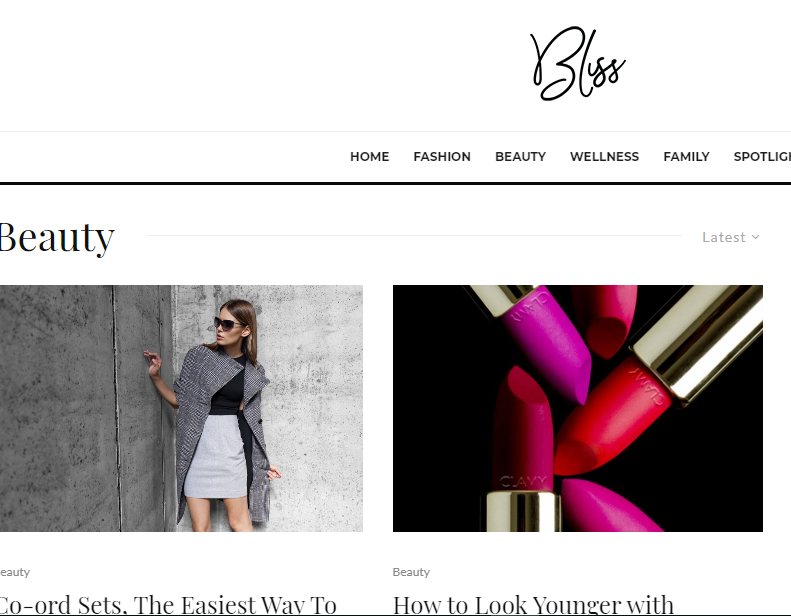
Task: Click the woman's sunglasses in the photo
Action: 227,323
